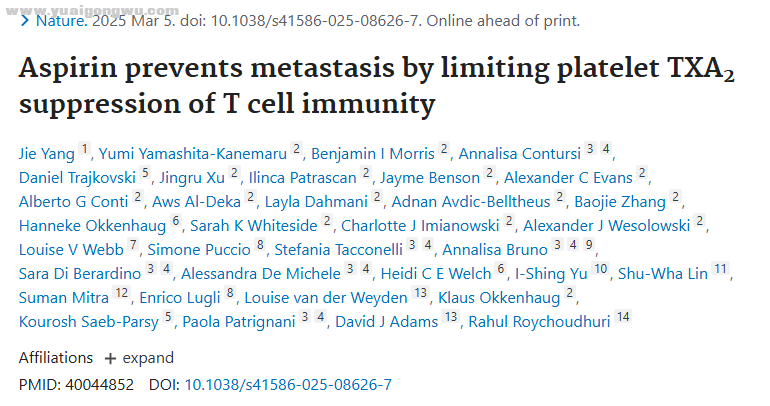This screenshot has height=406, width=770.
Task: Select author Rahul Roychoudhuri
Action: (539, 322)
